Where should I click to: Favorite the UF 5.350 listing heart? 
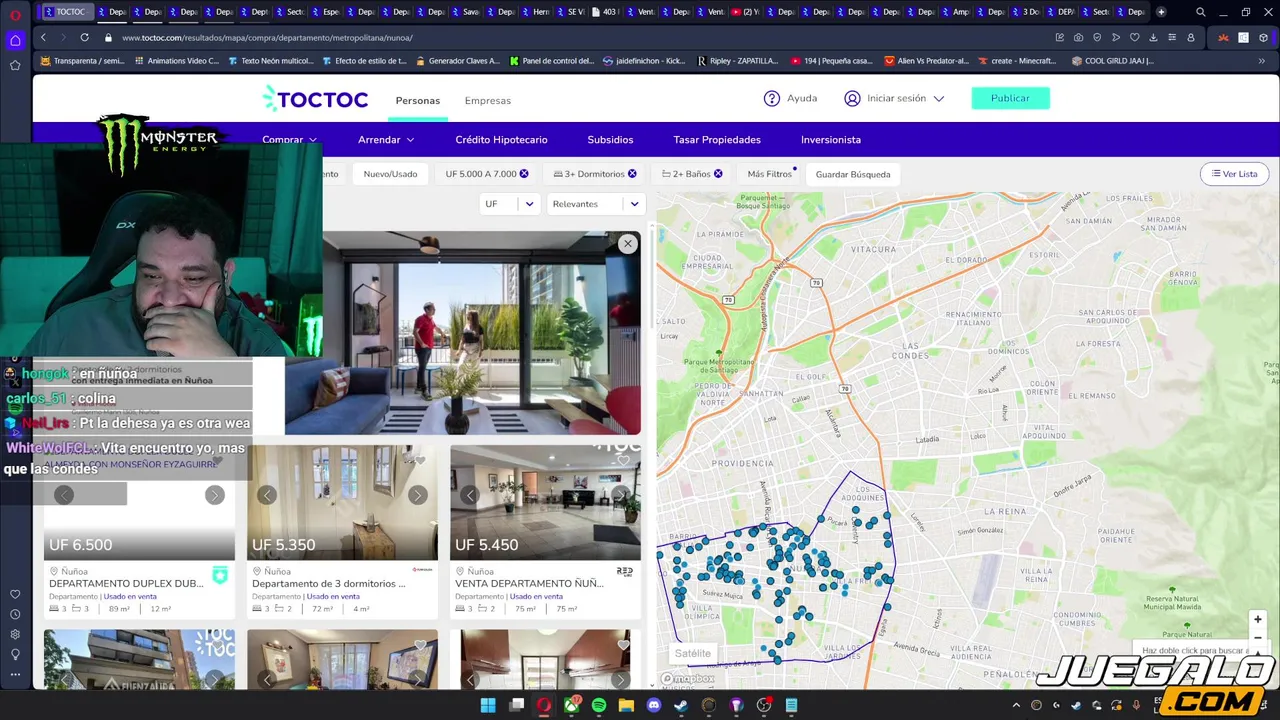[419, 460]
